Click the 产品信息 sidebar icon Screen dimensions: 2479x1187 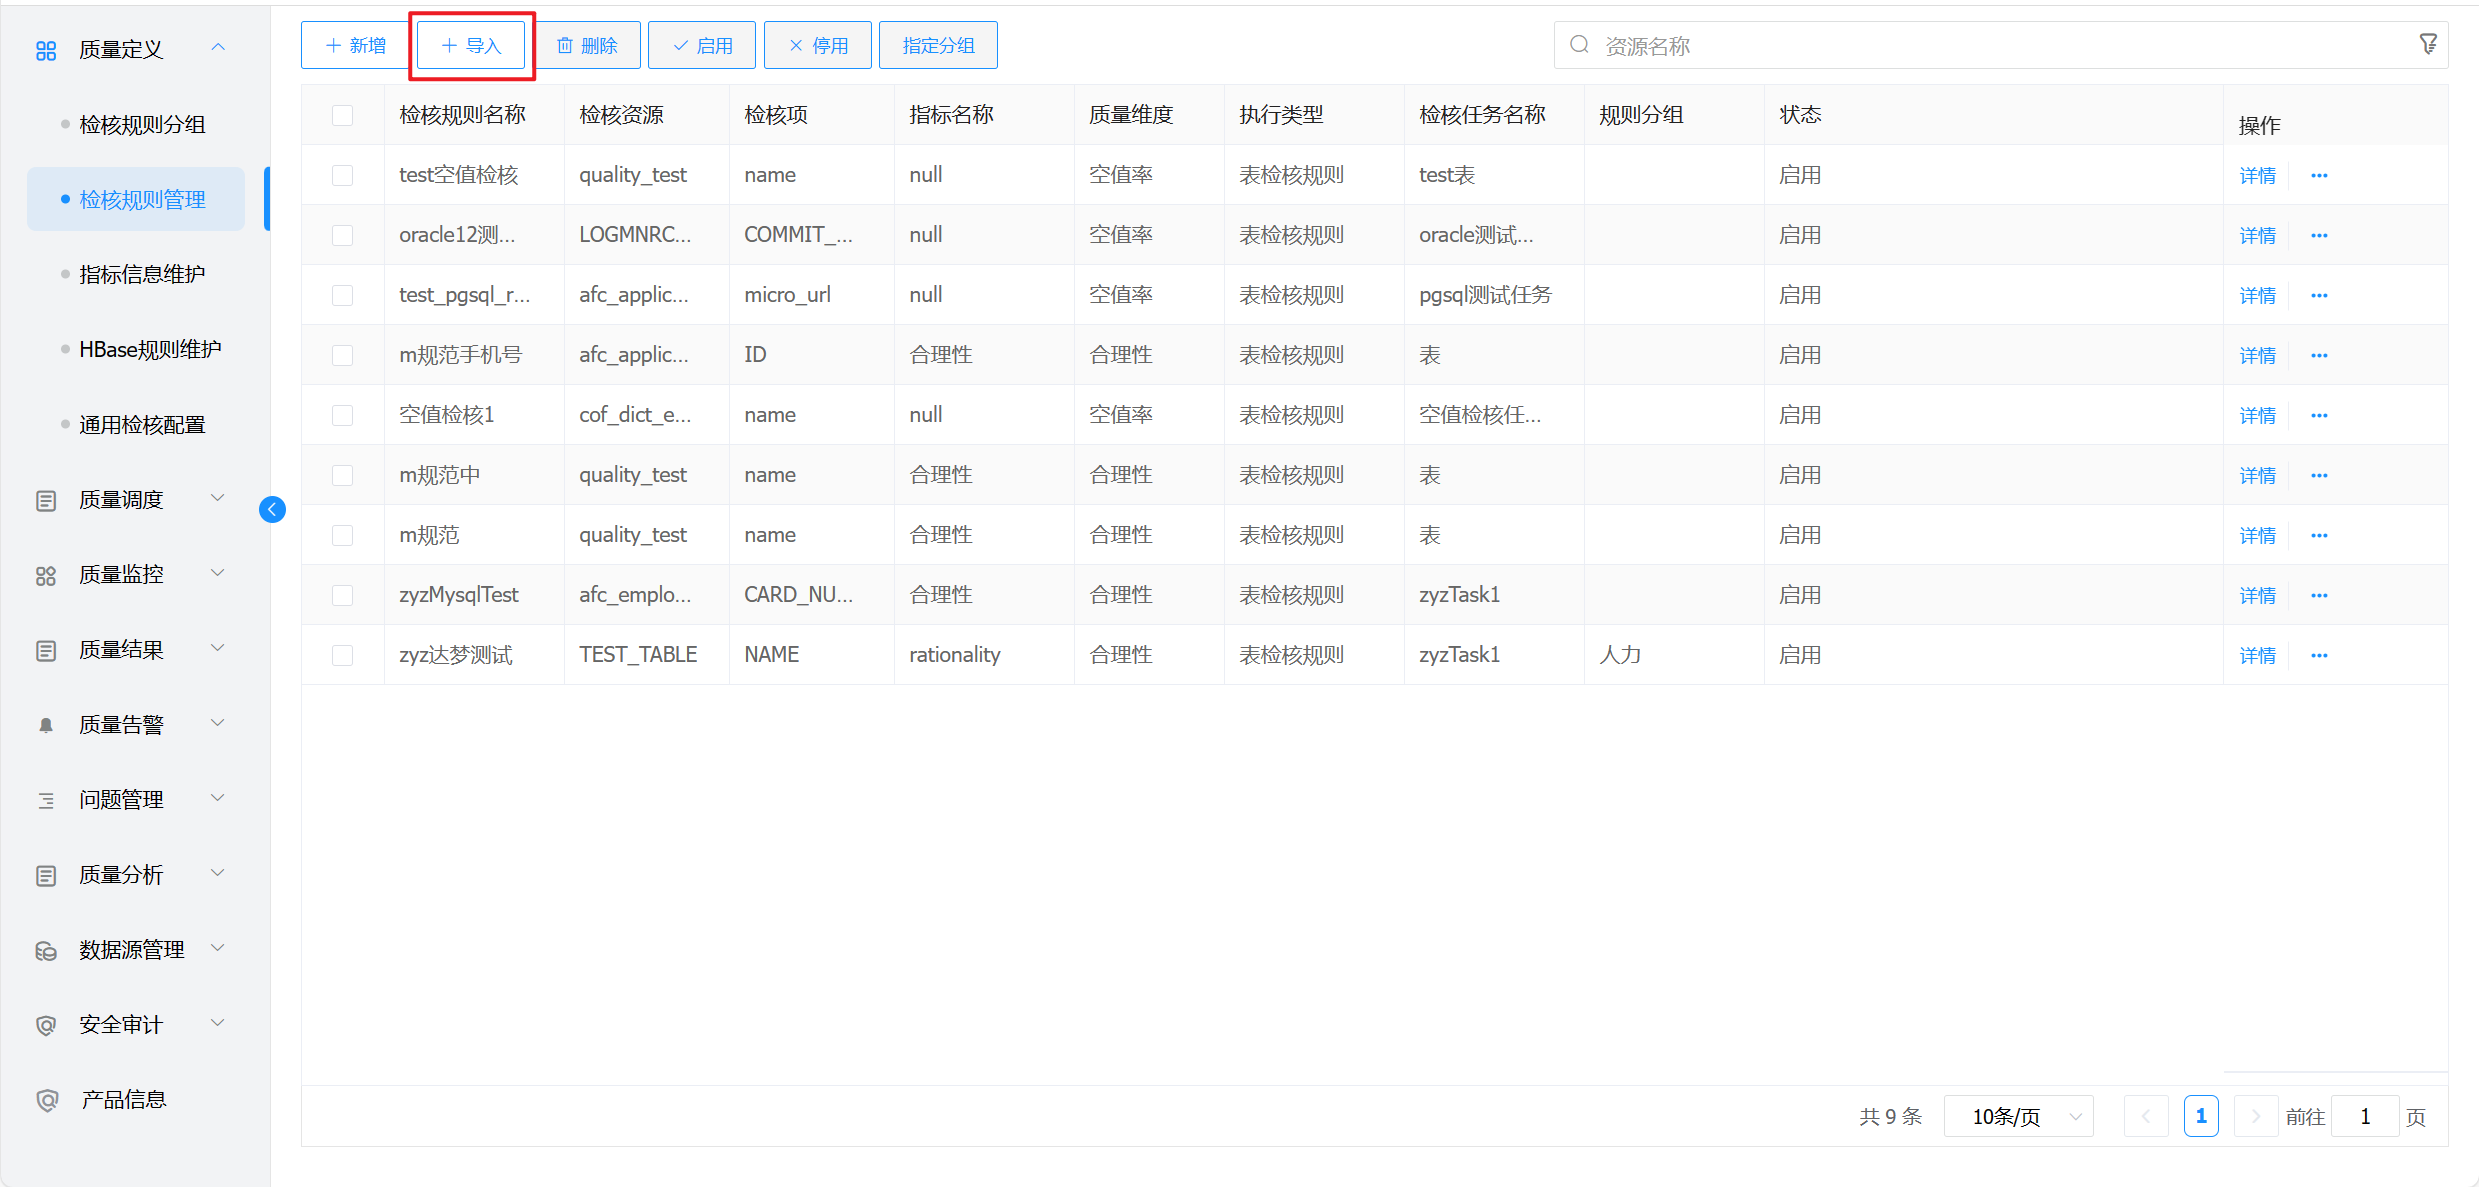[x=46, y=1100]
